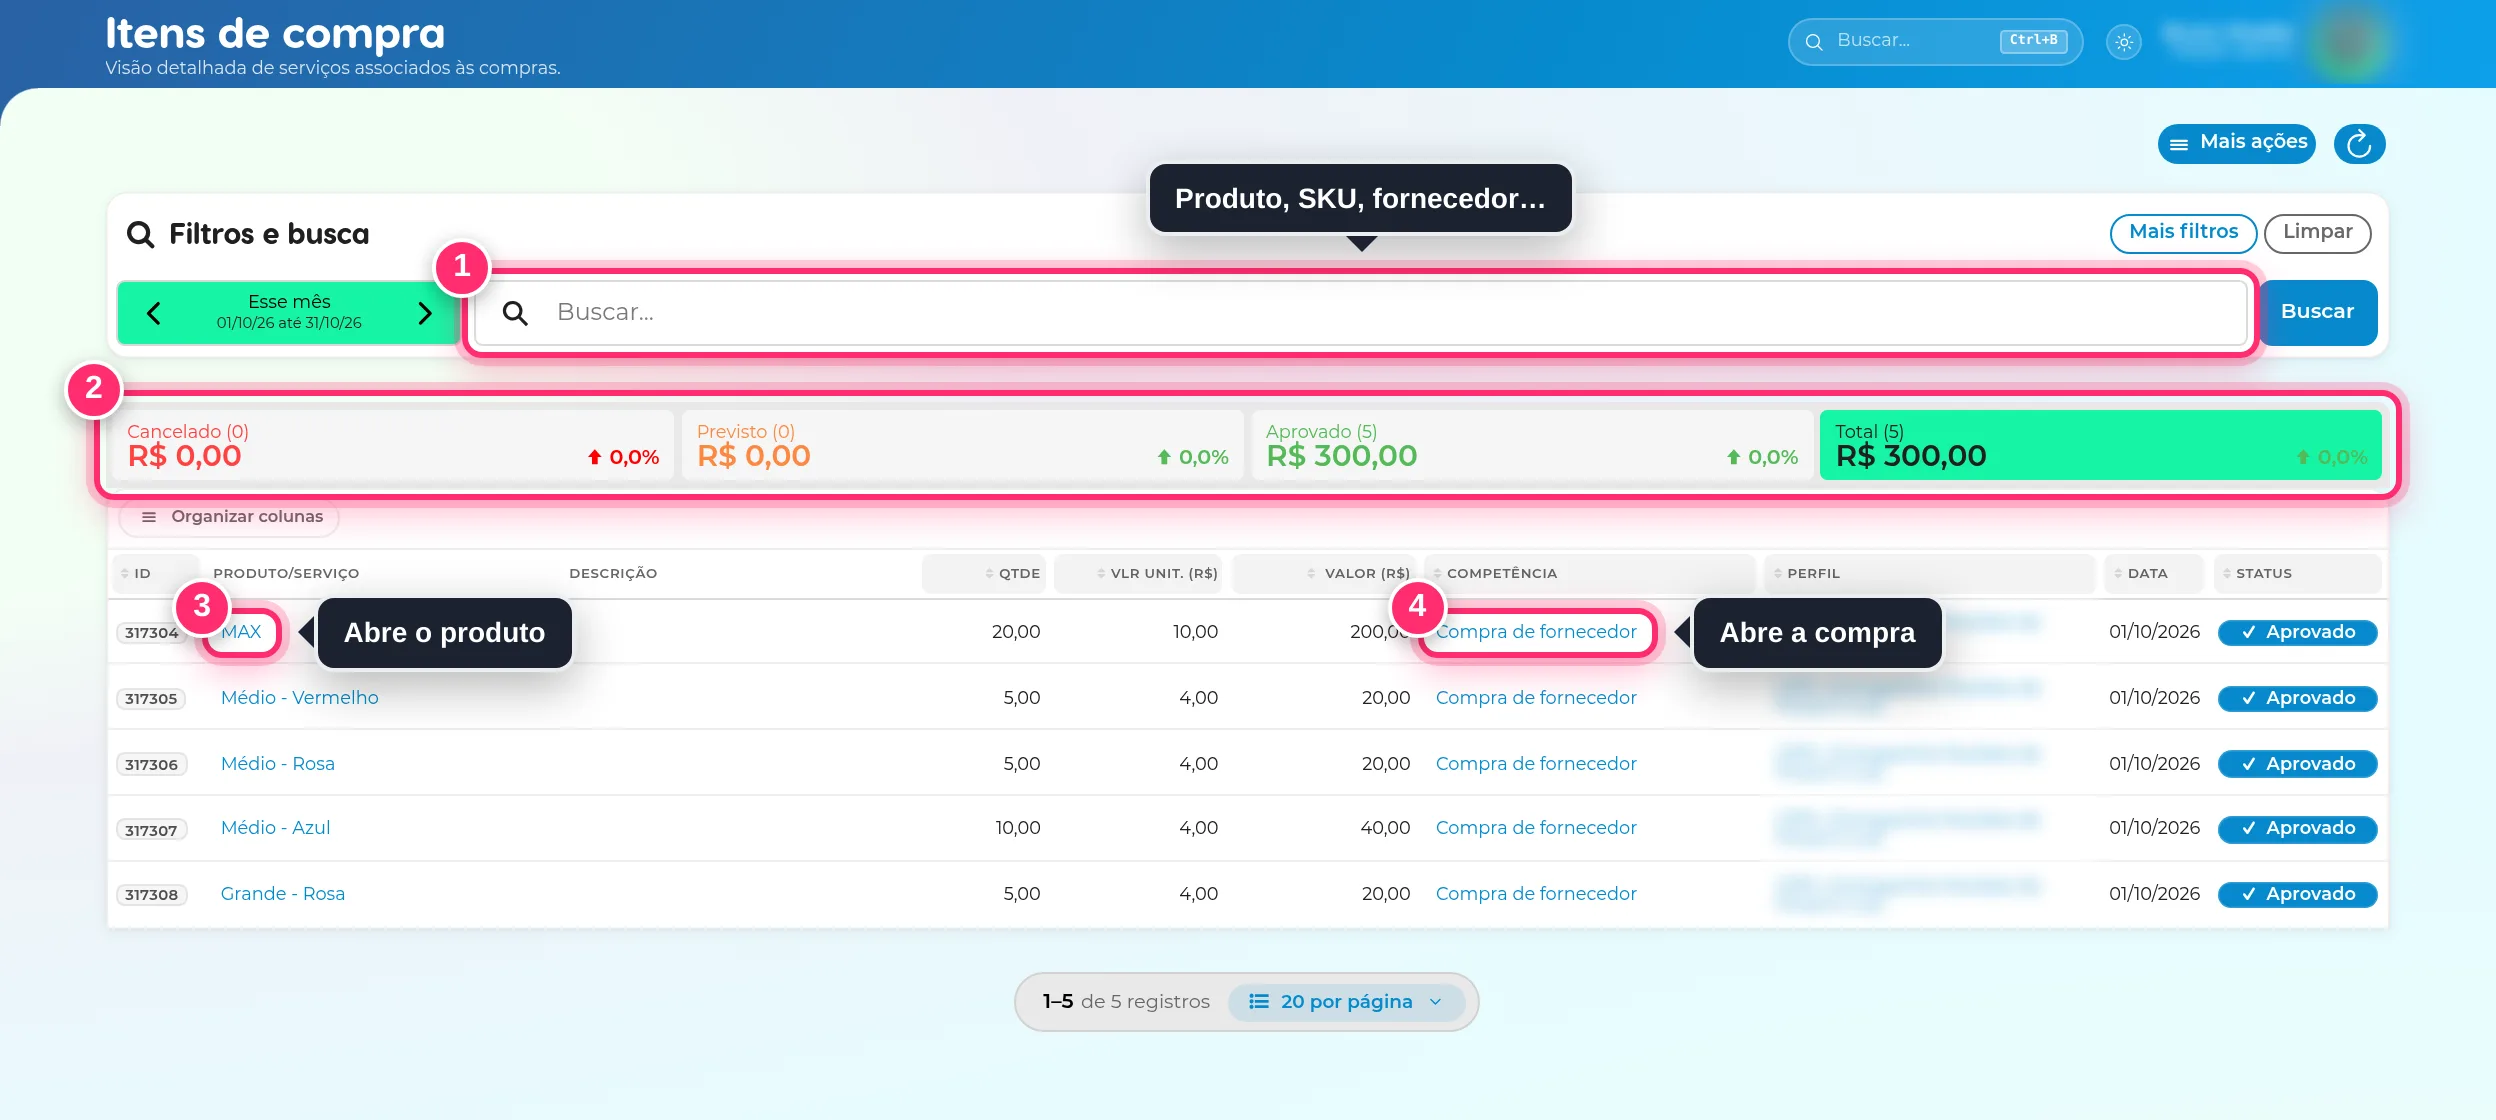Filter by Aprovado (5) card
This screenshot has width=2496, height=1120.
[x=1532, y=445]
